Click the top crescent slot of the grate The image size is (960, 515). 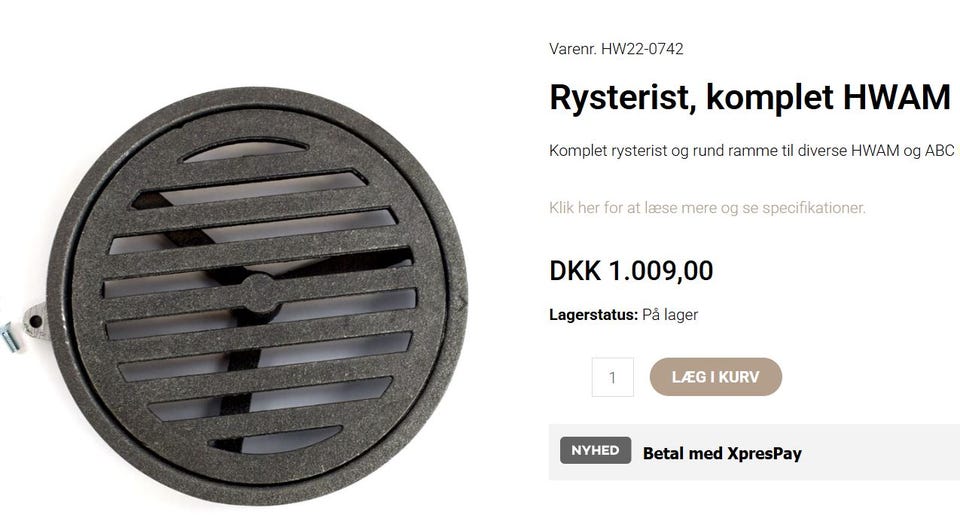click(245, 151)
